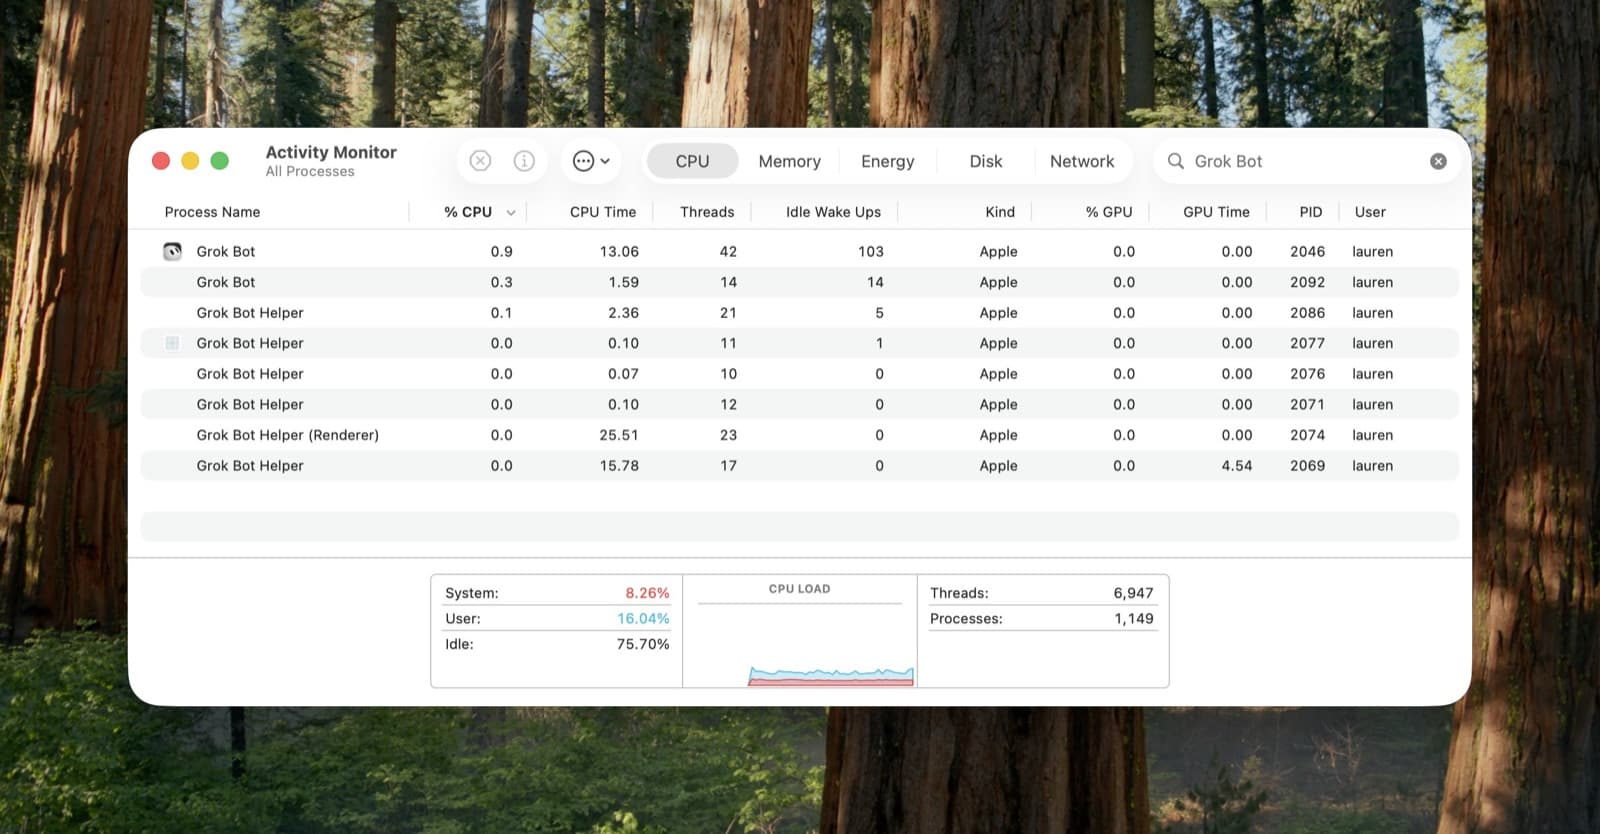Sort by the Threads column header
This screenshot has height=834, width=1600.
707,212
